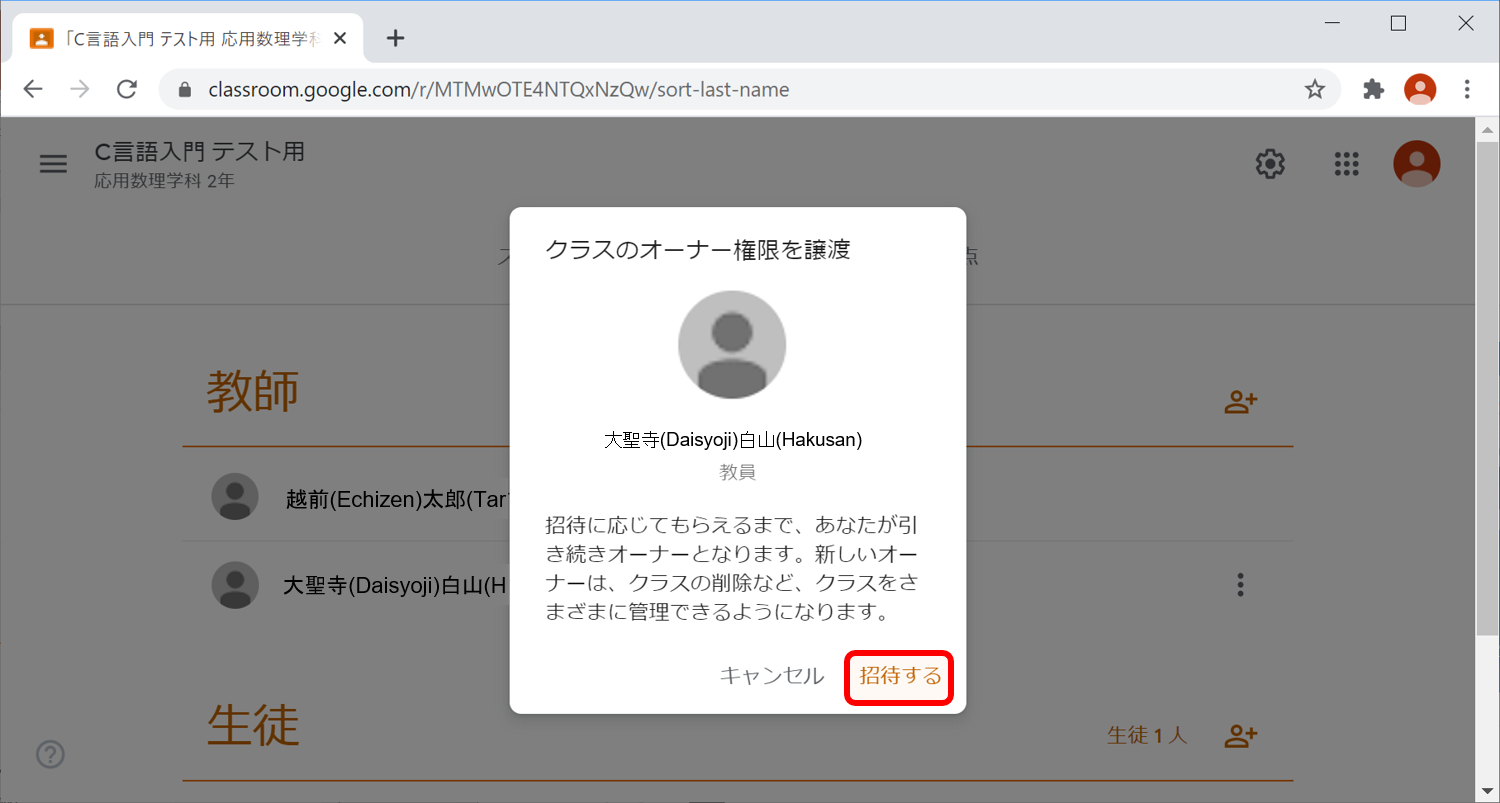The image size is (1500, 803).
Task: Click browser forward arrow
Action: pos(80,89)
